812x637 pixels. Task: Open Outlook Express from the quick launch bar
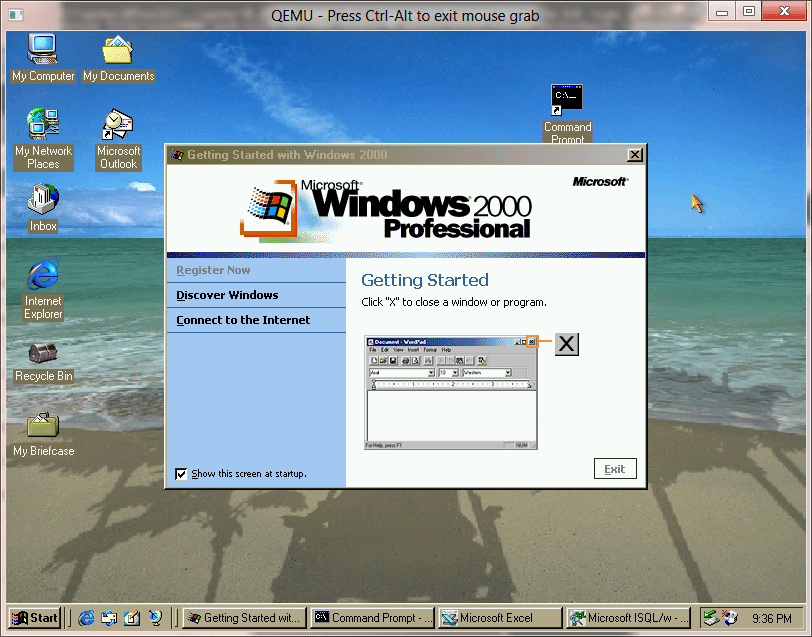[x=109, y=617]
